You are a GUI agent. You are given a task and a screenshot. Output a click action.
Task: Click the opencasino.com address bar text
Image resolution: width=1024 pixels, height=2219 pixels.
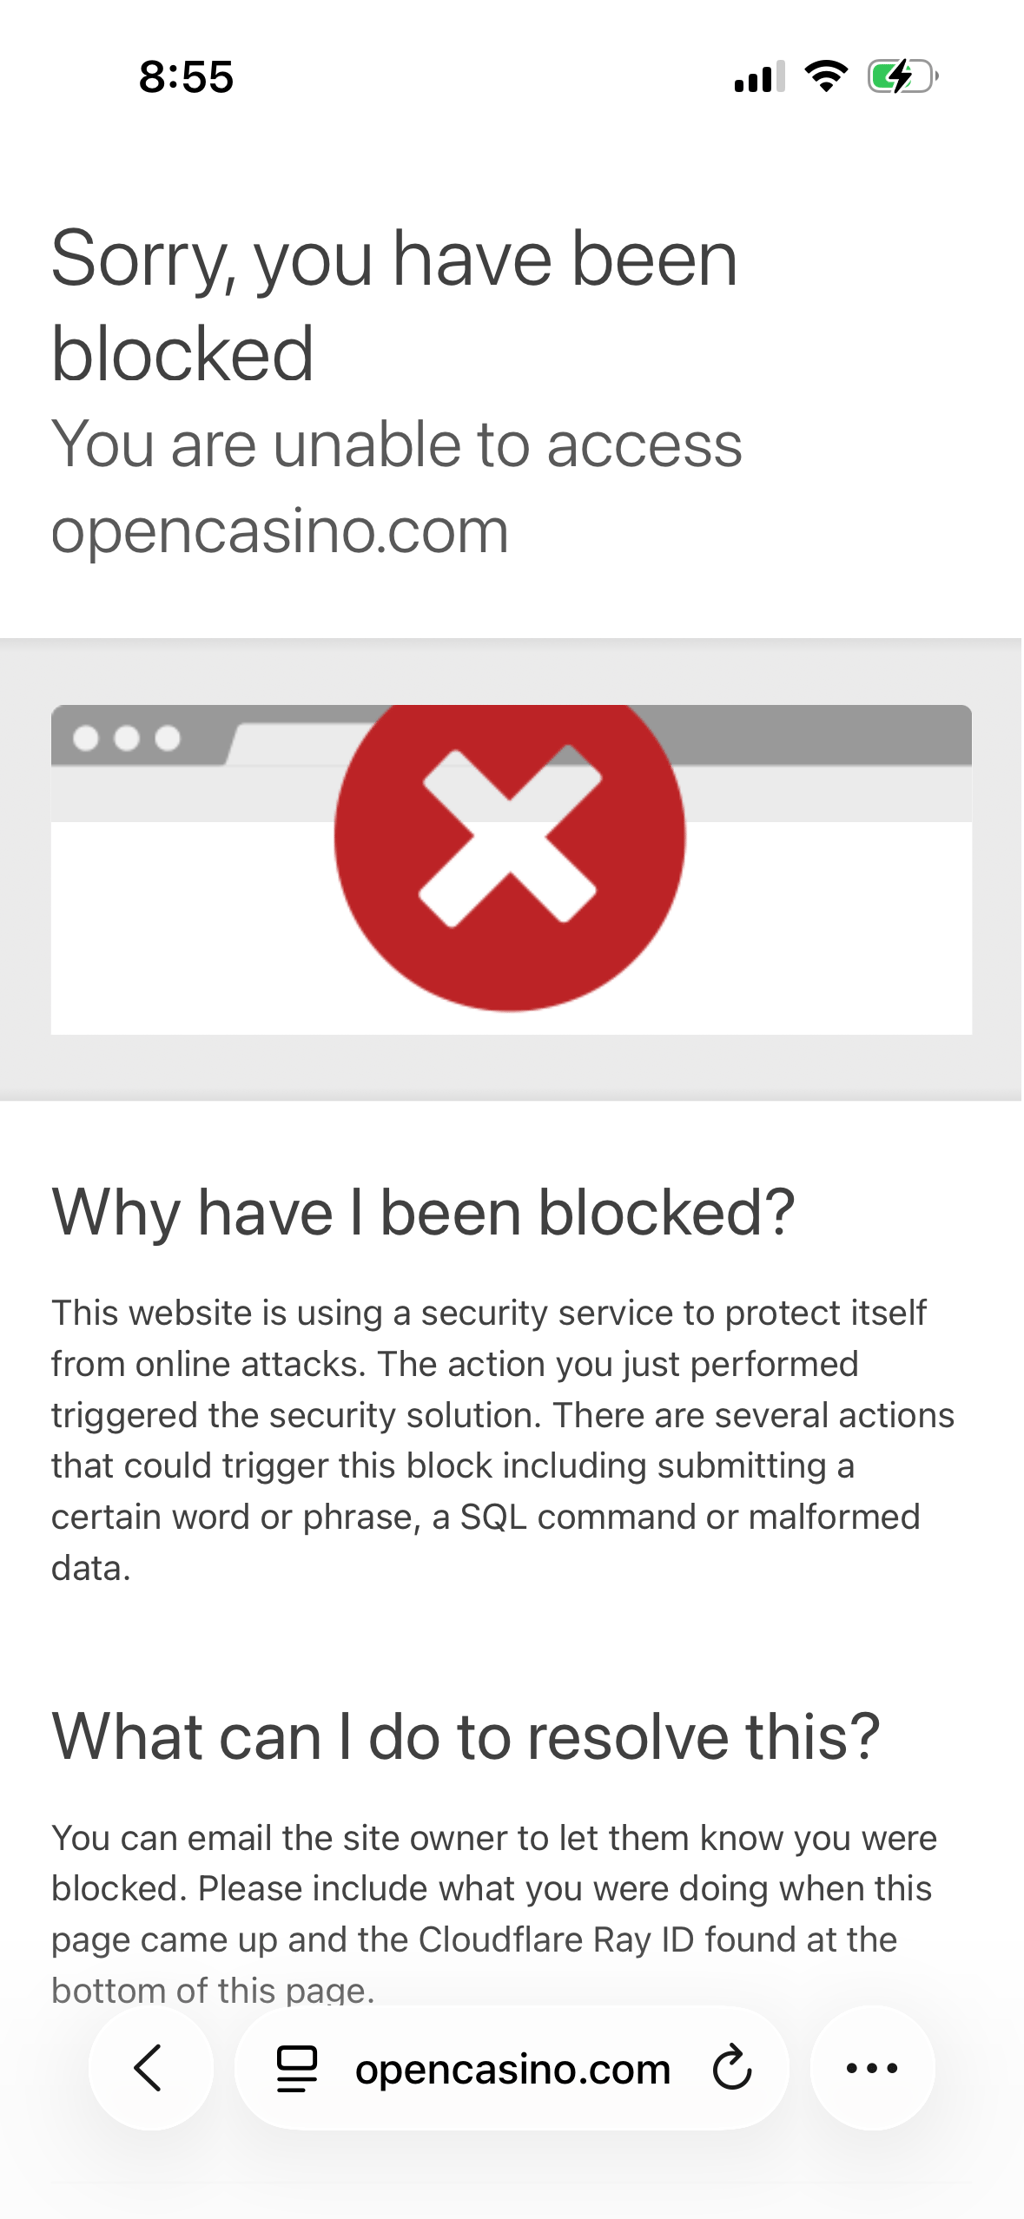pyautogui.click(x=512, y=2068)
